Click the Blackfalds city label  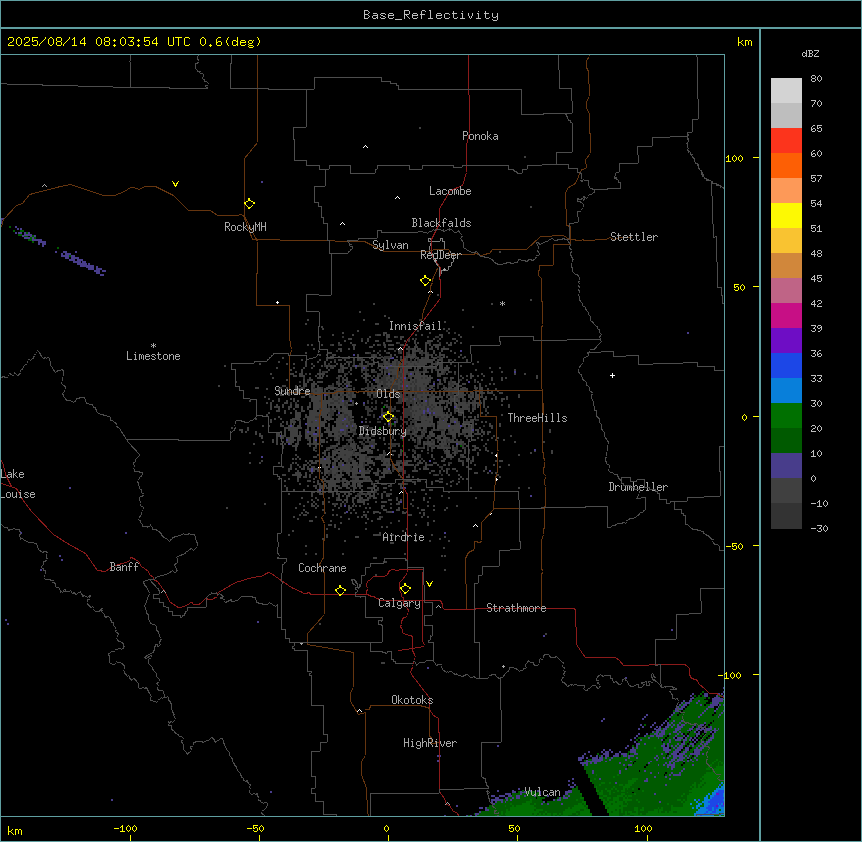click(x=441, y=223)
